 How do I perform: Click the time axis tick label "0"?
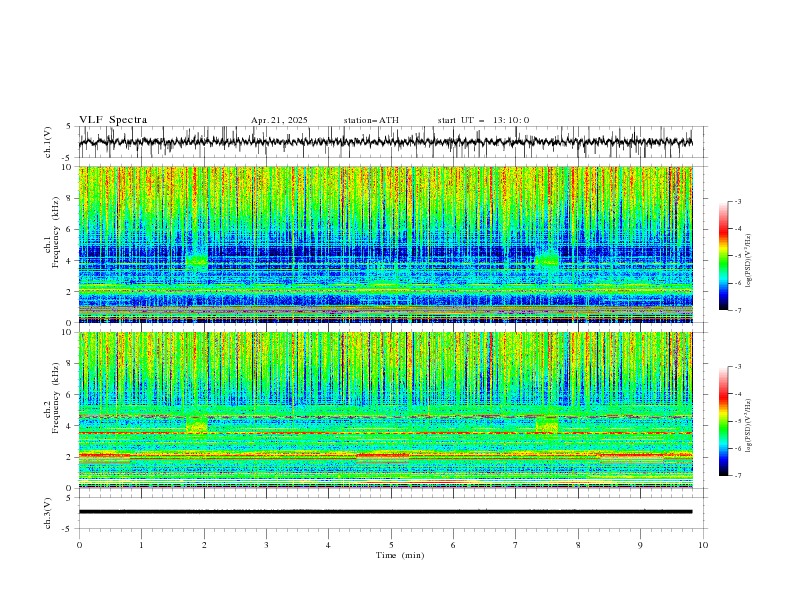[x=79, y=545]
